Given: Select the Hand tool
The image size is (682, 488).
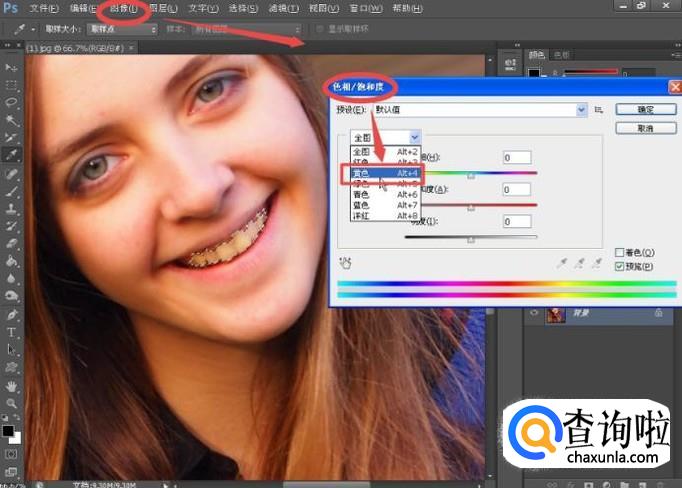Looking at the screenshot, I should coord(12,385).
